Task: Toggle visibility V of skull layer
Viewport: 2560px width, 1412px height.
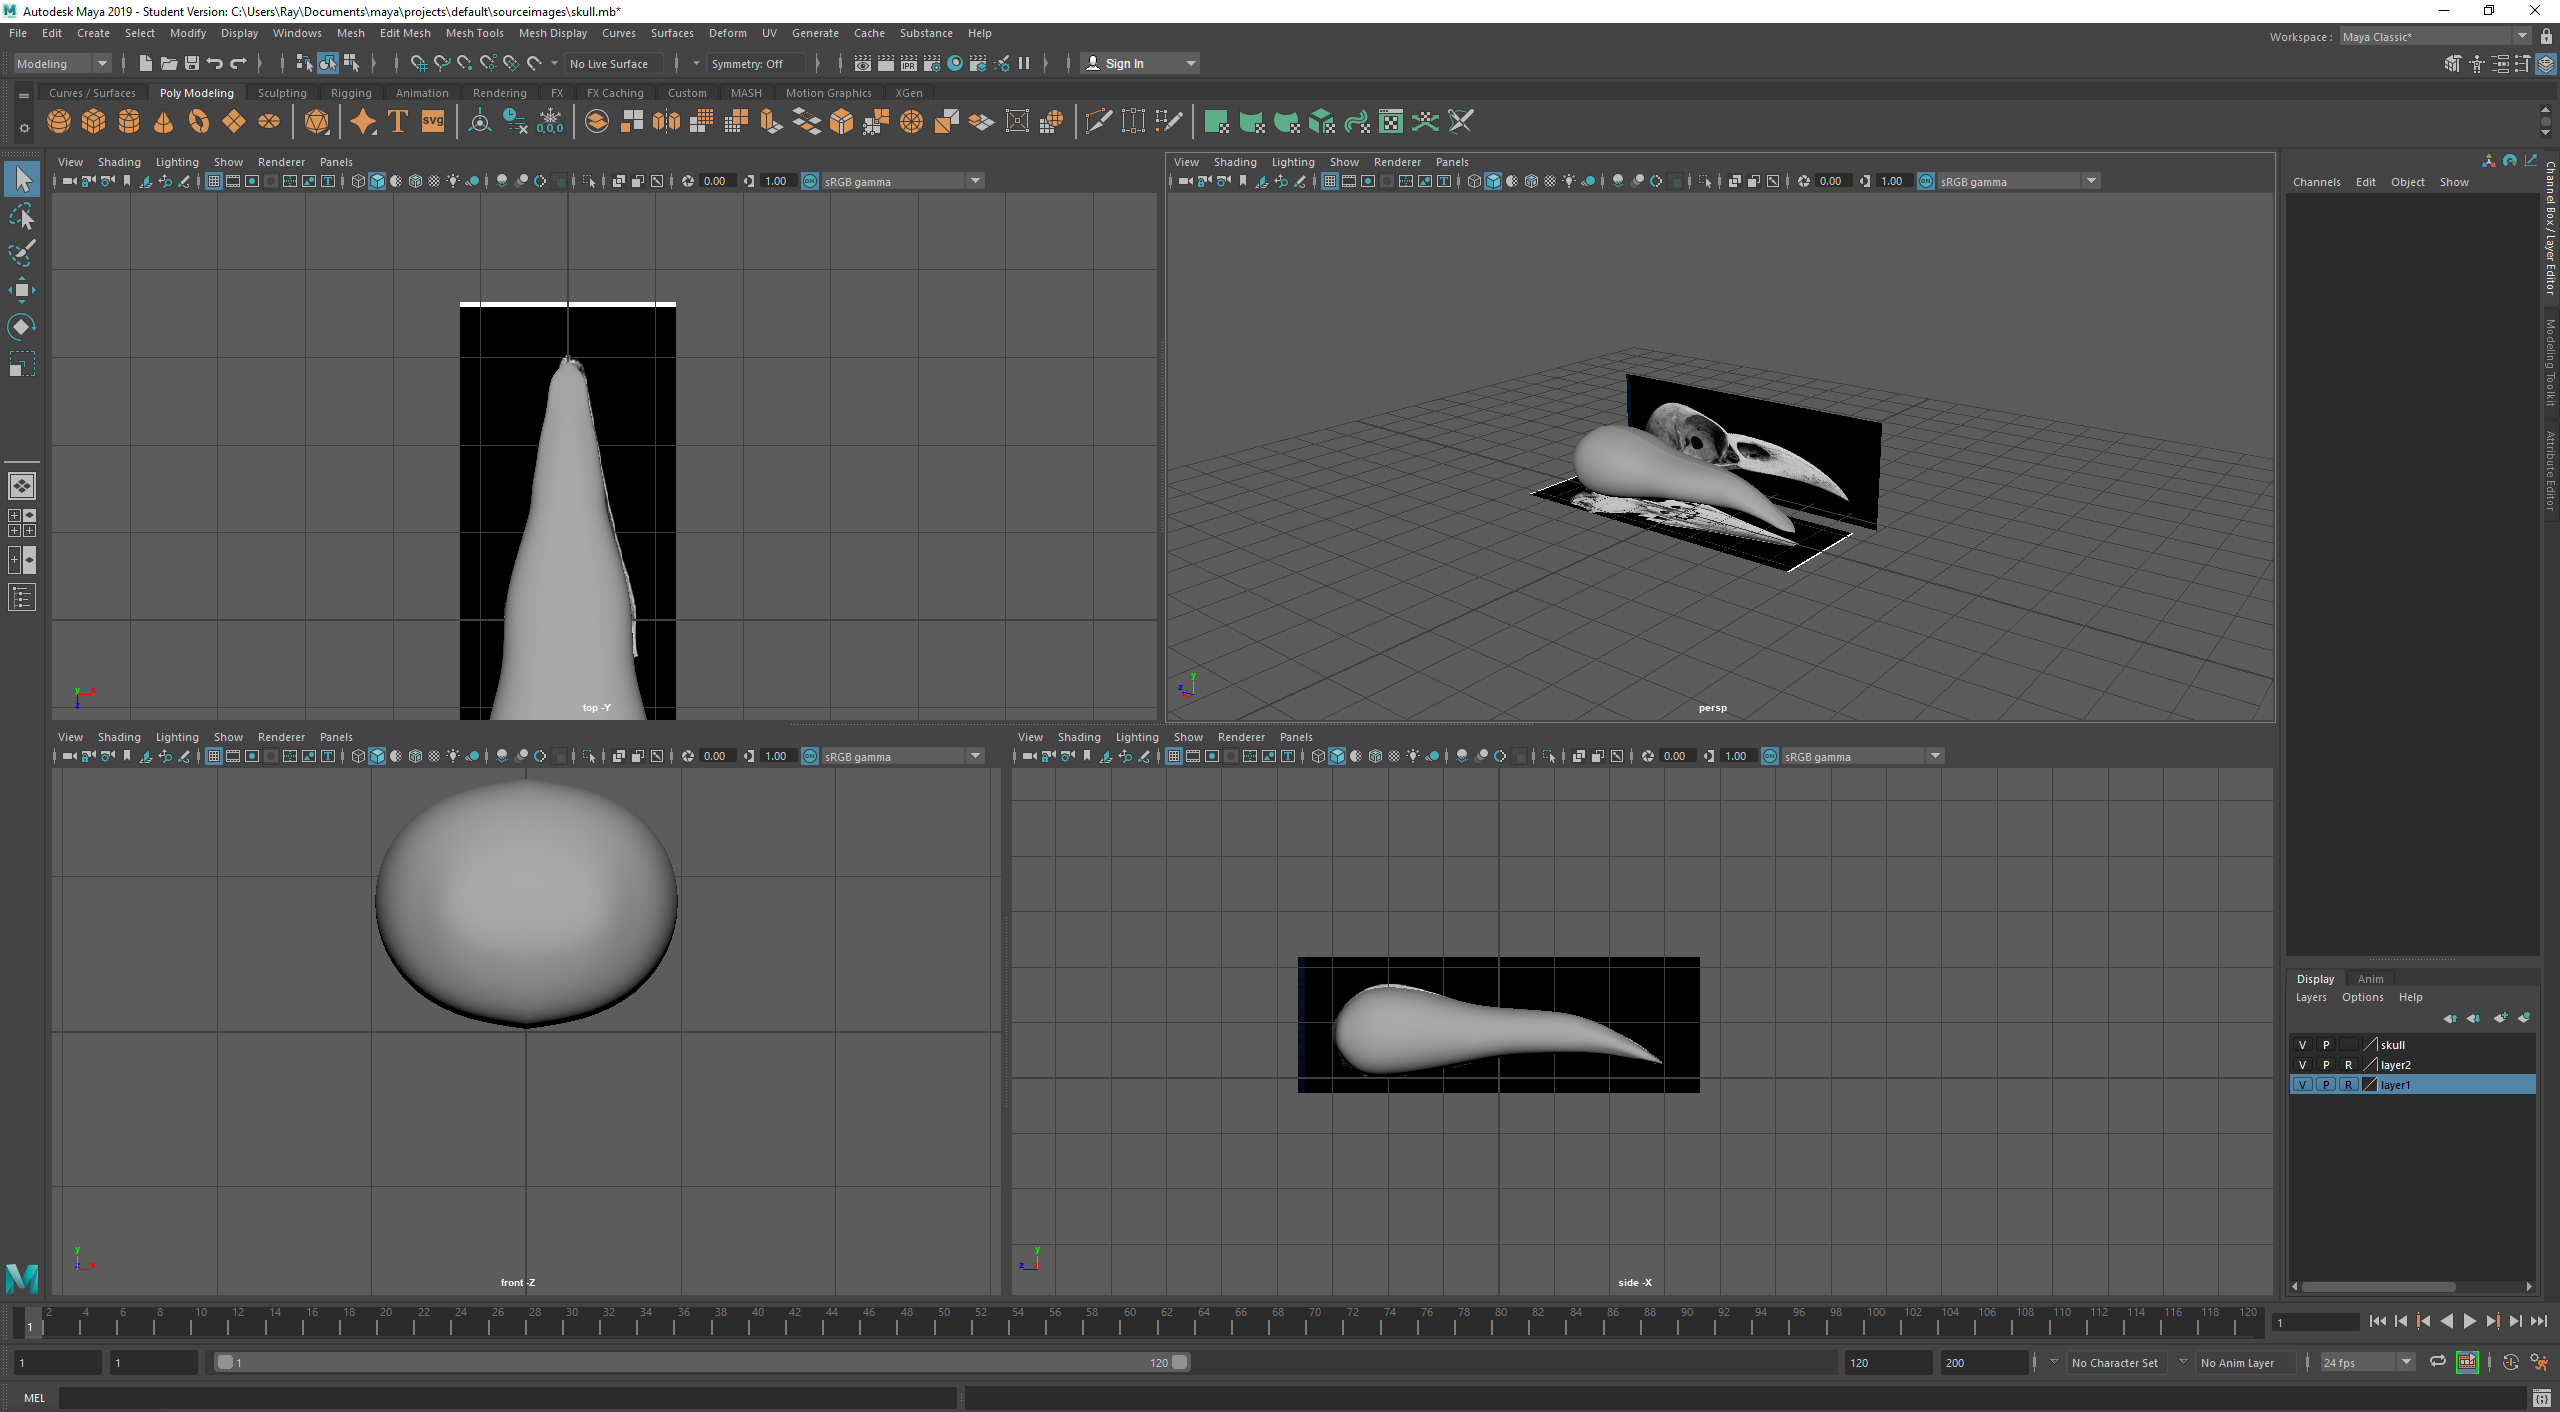Action: tap(2303, 1045)
